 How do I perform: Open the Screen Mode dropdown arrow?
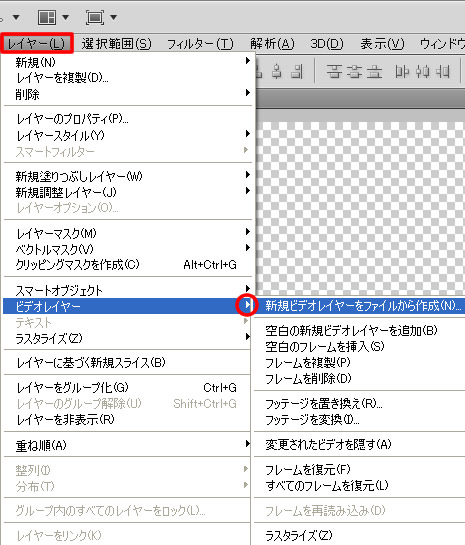113,17
